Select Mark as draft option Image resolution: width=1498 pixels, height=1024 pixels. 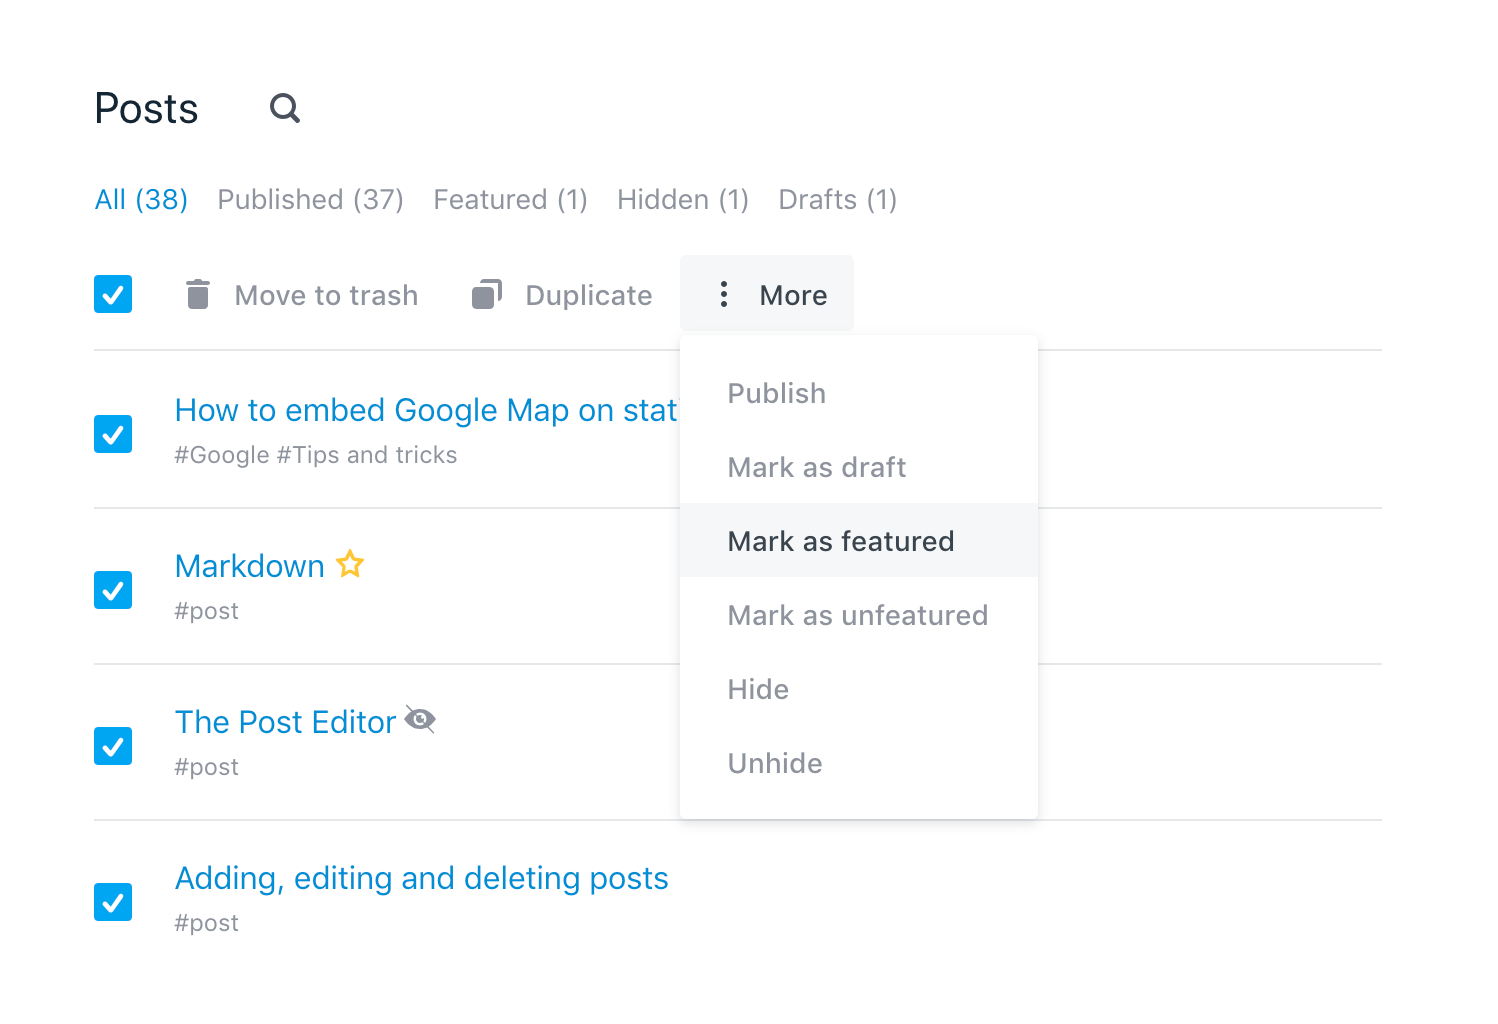817,467
